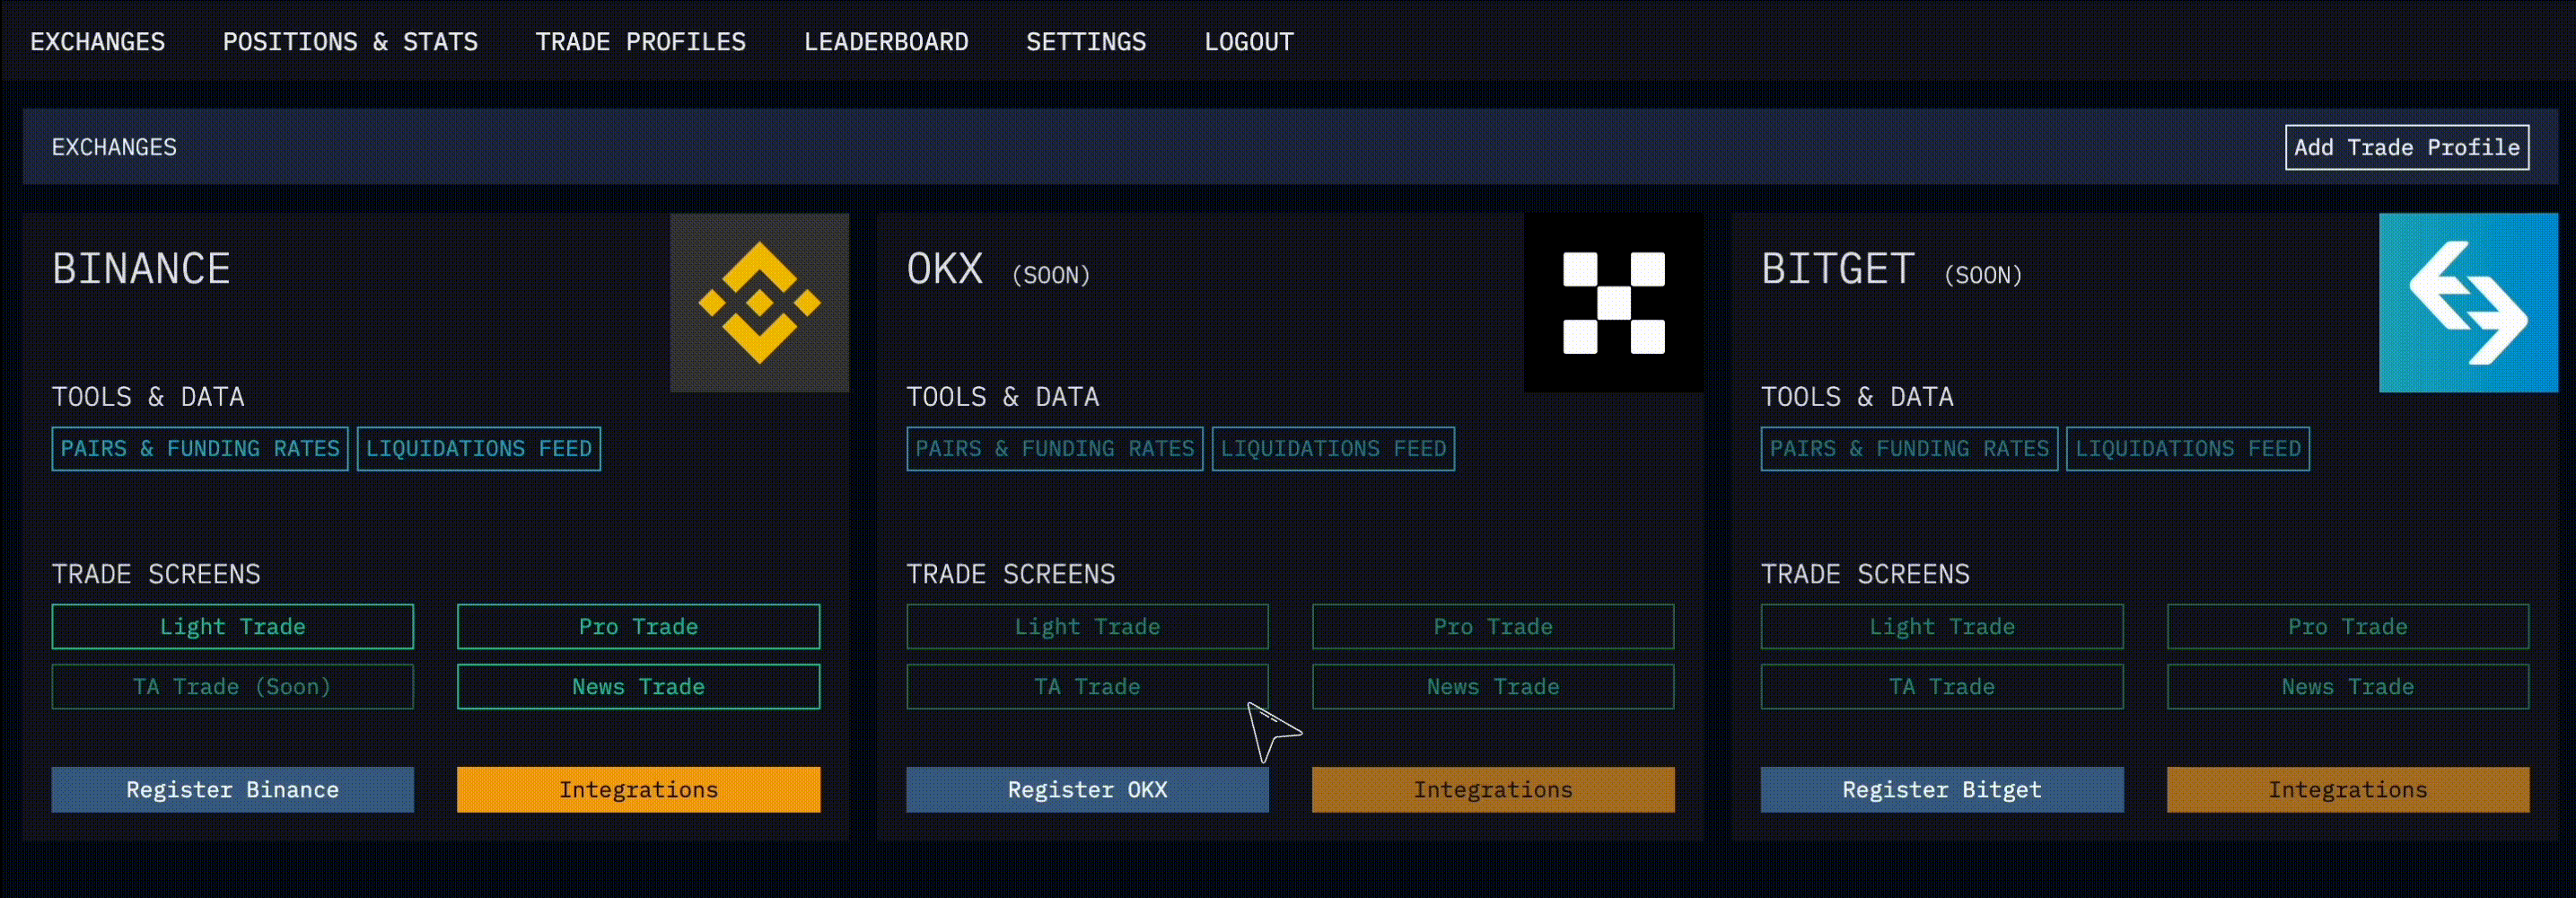
Task: Select Logout in the navigation bar
Action: (1249, 42)
